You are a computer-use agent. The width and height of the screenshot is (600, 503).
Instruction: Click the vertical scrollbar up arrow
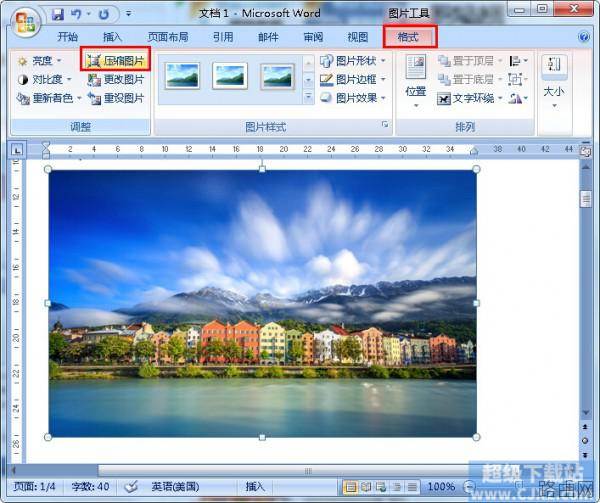tap(585, 167)
